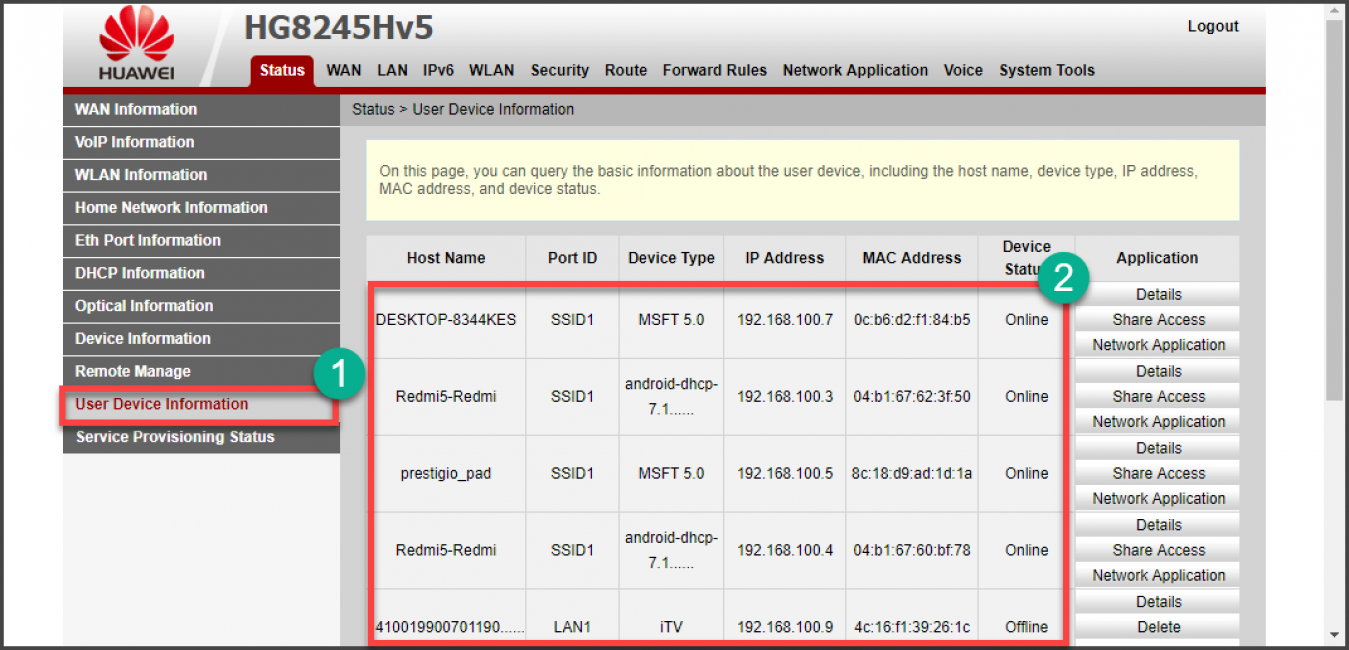1349x650 pixels.
Task: Click MAC address 04:b1:67:62:3f:50
Action: [911, 397]
